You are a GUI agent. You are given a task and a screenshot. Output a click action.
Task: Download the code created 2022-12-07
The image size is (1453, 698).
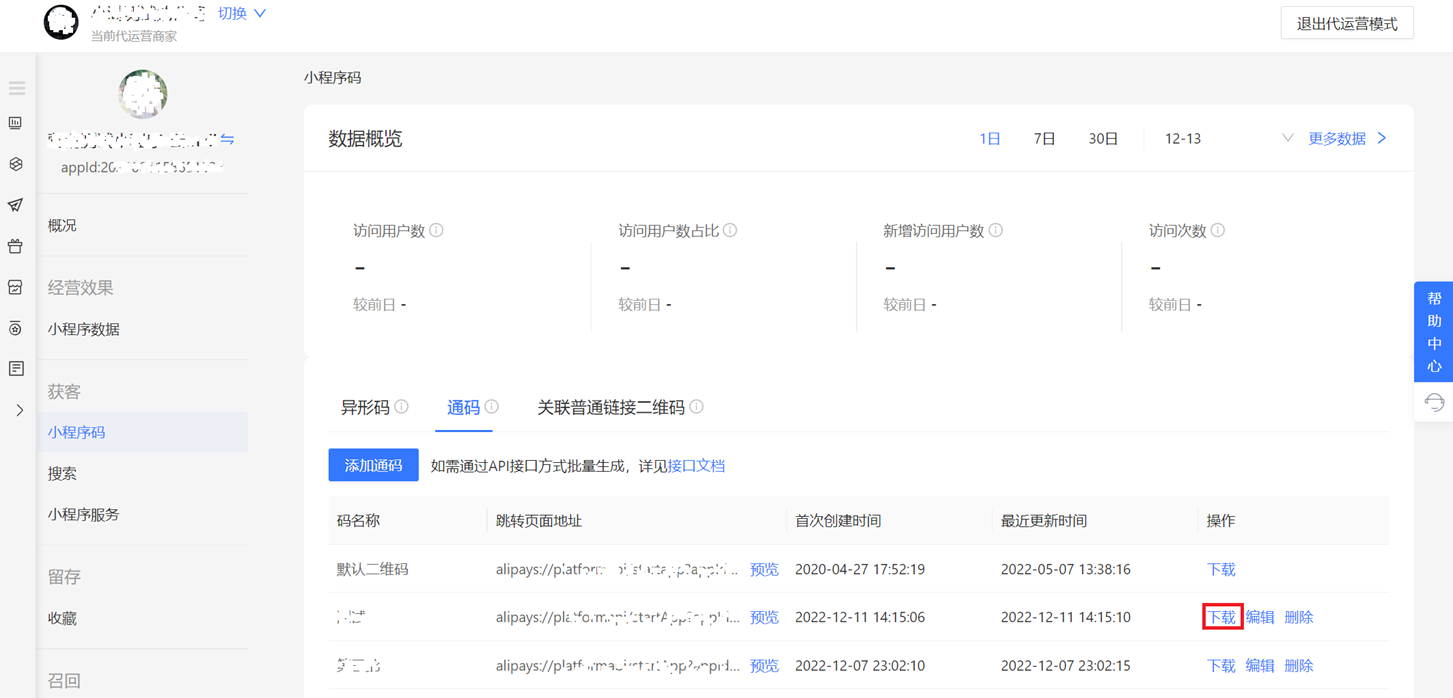point(1221,665)
